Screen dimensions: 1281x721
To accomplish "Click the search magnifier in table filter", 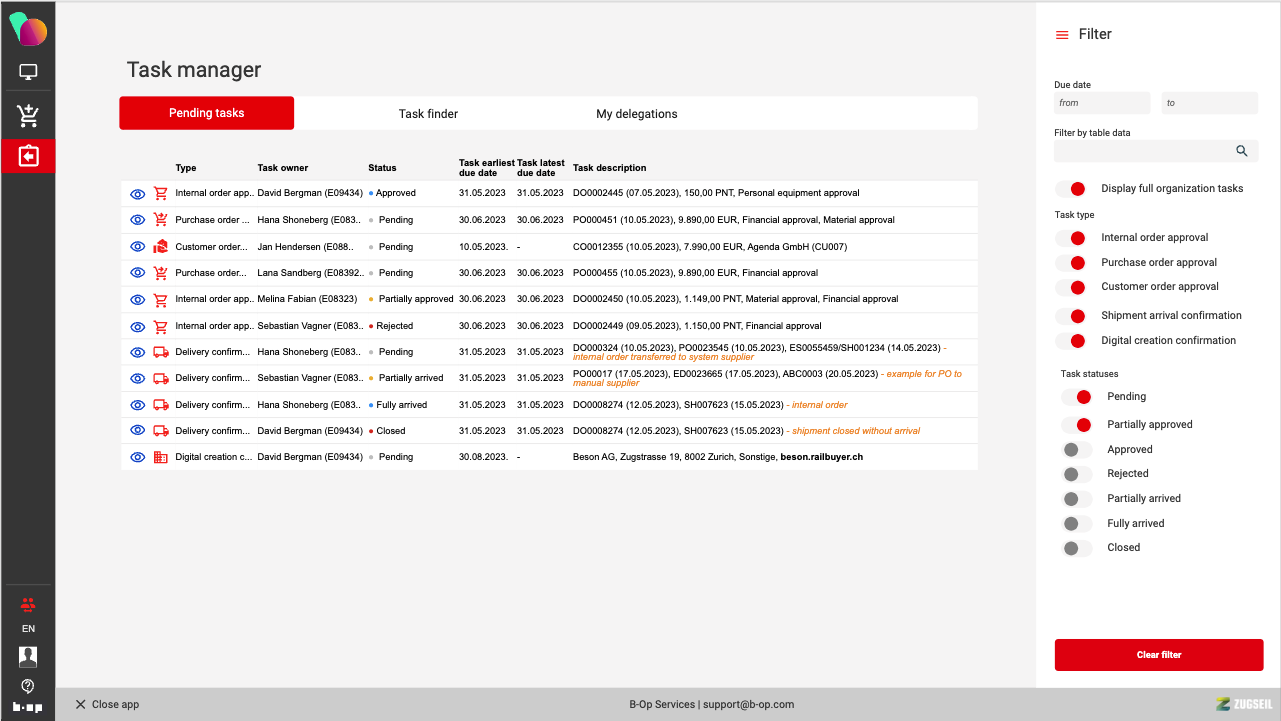I will [x=1241, y=151].
